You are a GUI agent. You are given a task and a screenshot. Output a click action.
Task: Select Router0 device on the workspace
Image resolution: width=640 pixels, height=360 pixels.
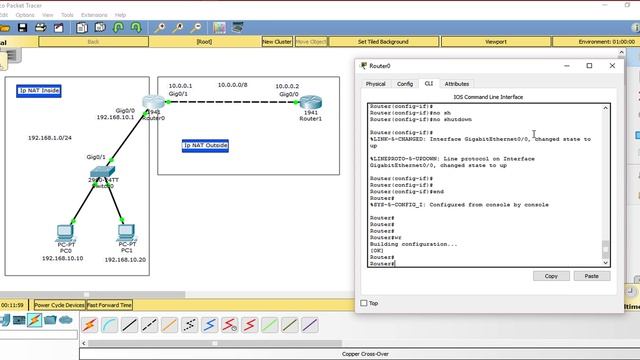click(153, 102)
